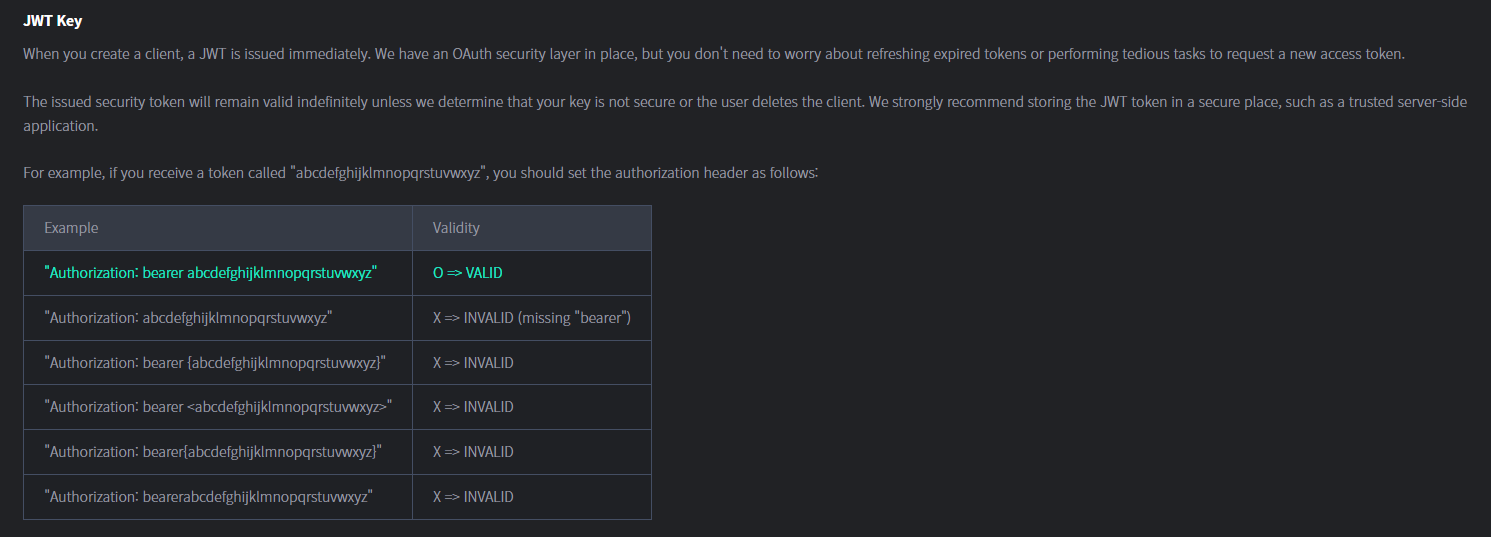Click the JWT Key heading
This screenshot has width=1491, height=537.
pyautogui.click(x=53, y=21)
